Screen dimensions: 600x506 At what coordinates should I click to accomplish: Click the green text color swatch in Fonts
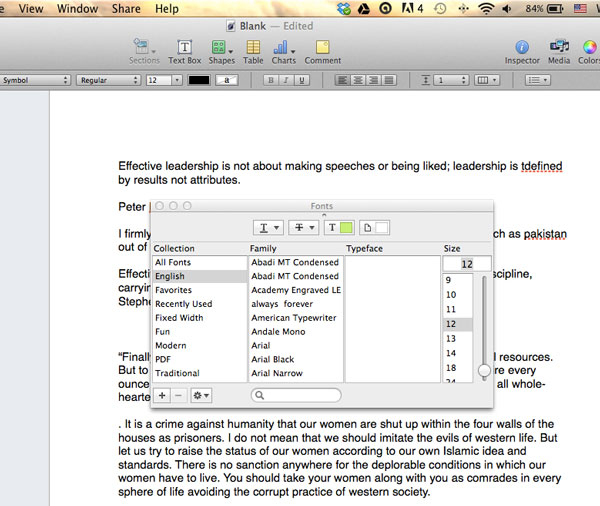[346, 228]
